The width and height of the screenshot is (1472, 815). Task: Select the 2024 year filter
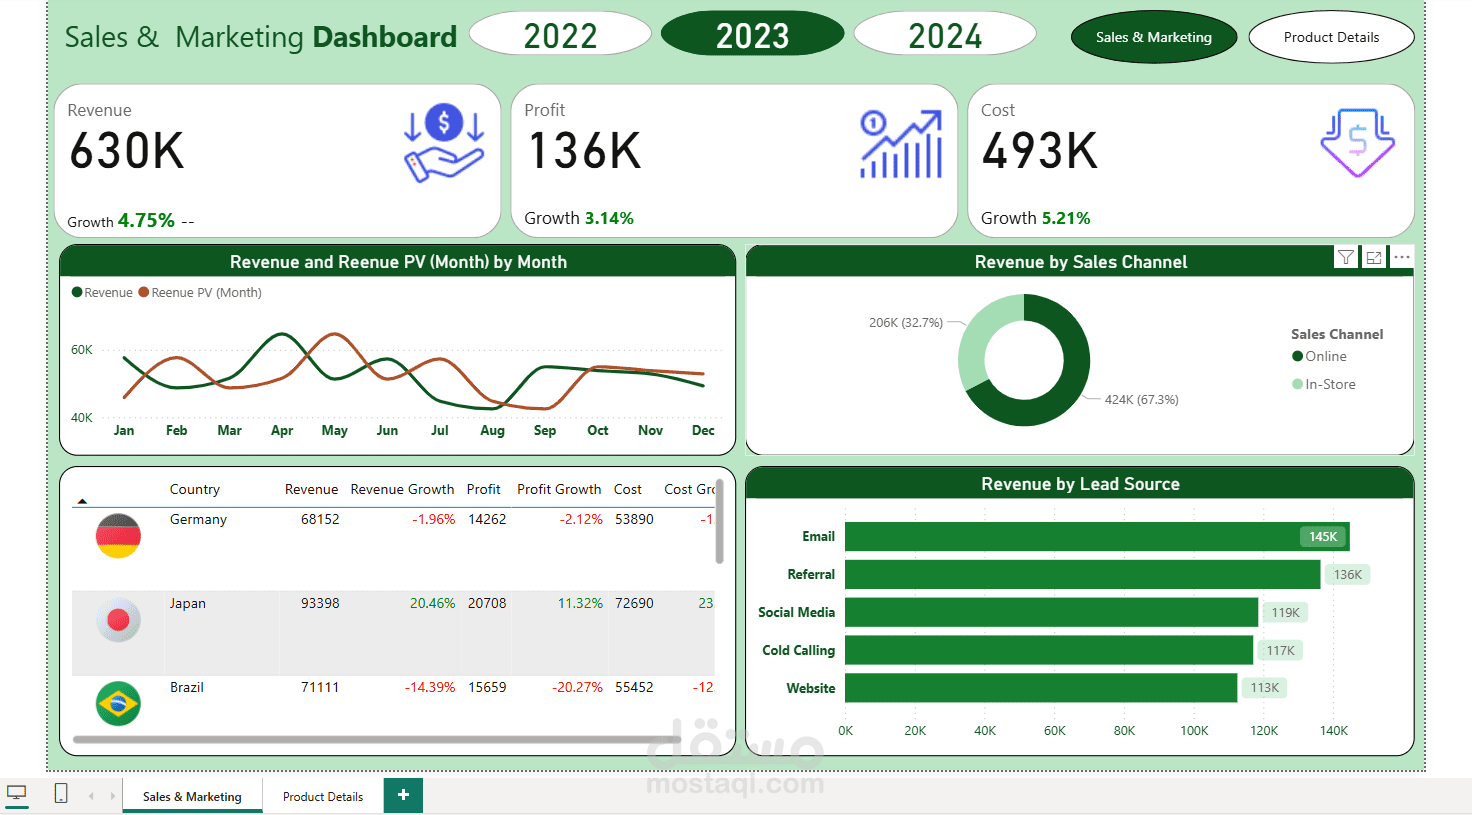pyautogui.click(x=944, y=33)
